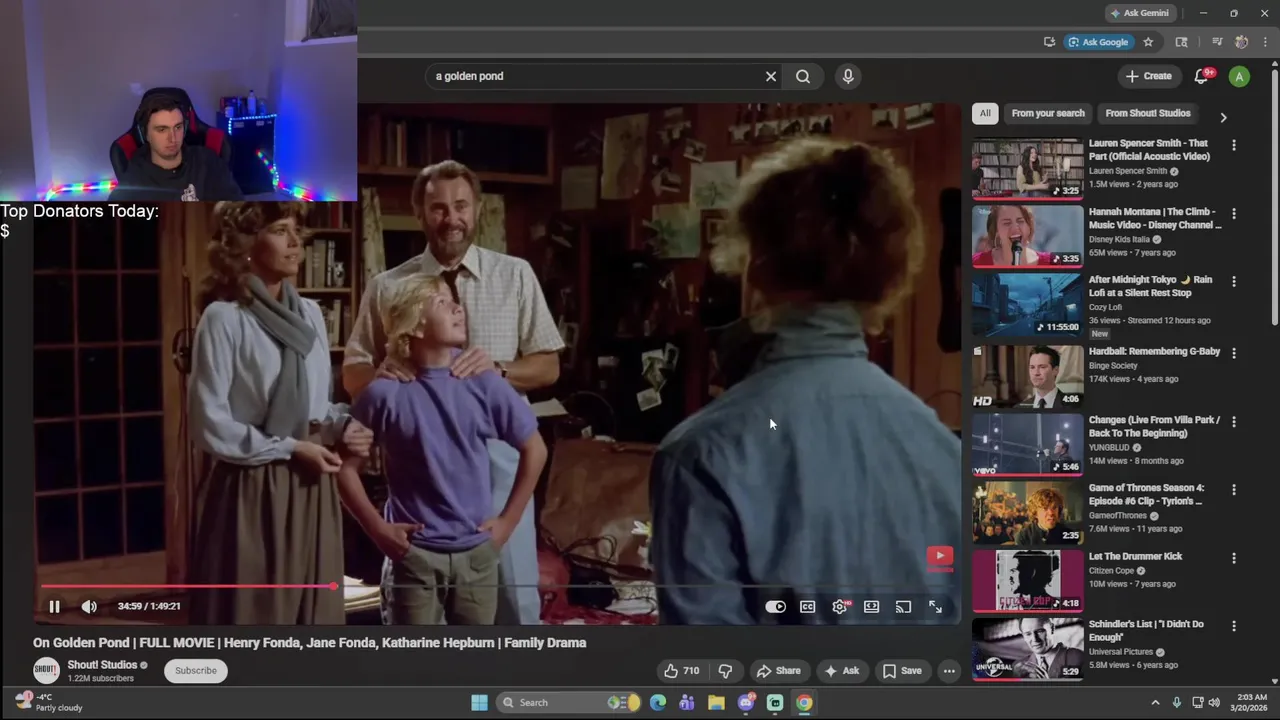
Task: Open 'Let The Drummer Kick' video title
Action: point(1135,556)
